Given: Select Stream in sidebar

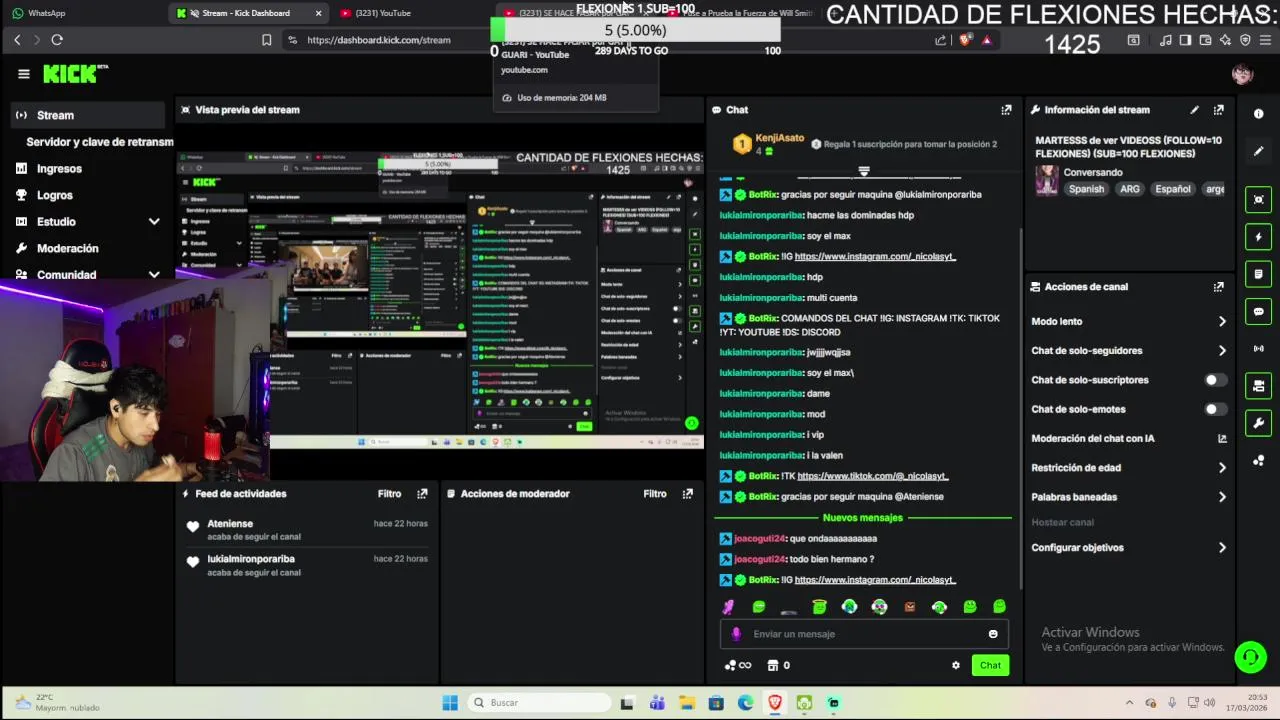Looking at the screenshot, I should pyautogui.click(x=88, y=115).
